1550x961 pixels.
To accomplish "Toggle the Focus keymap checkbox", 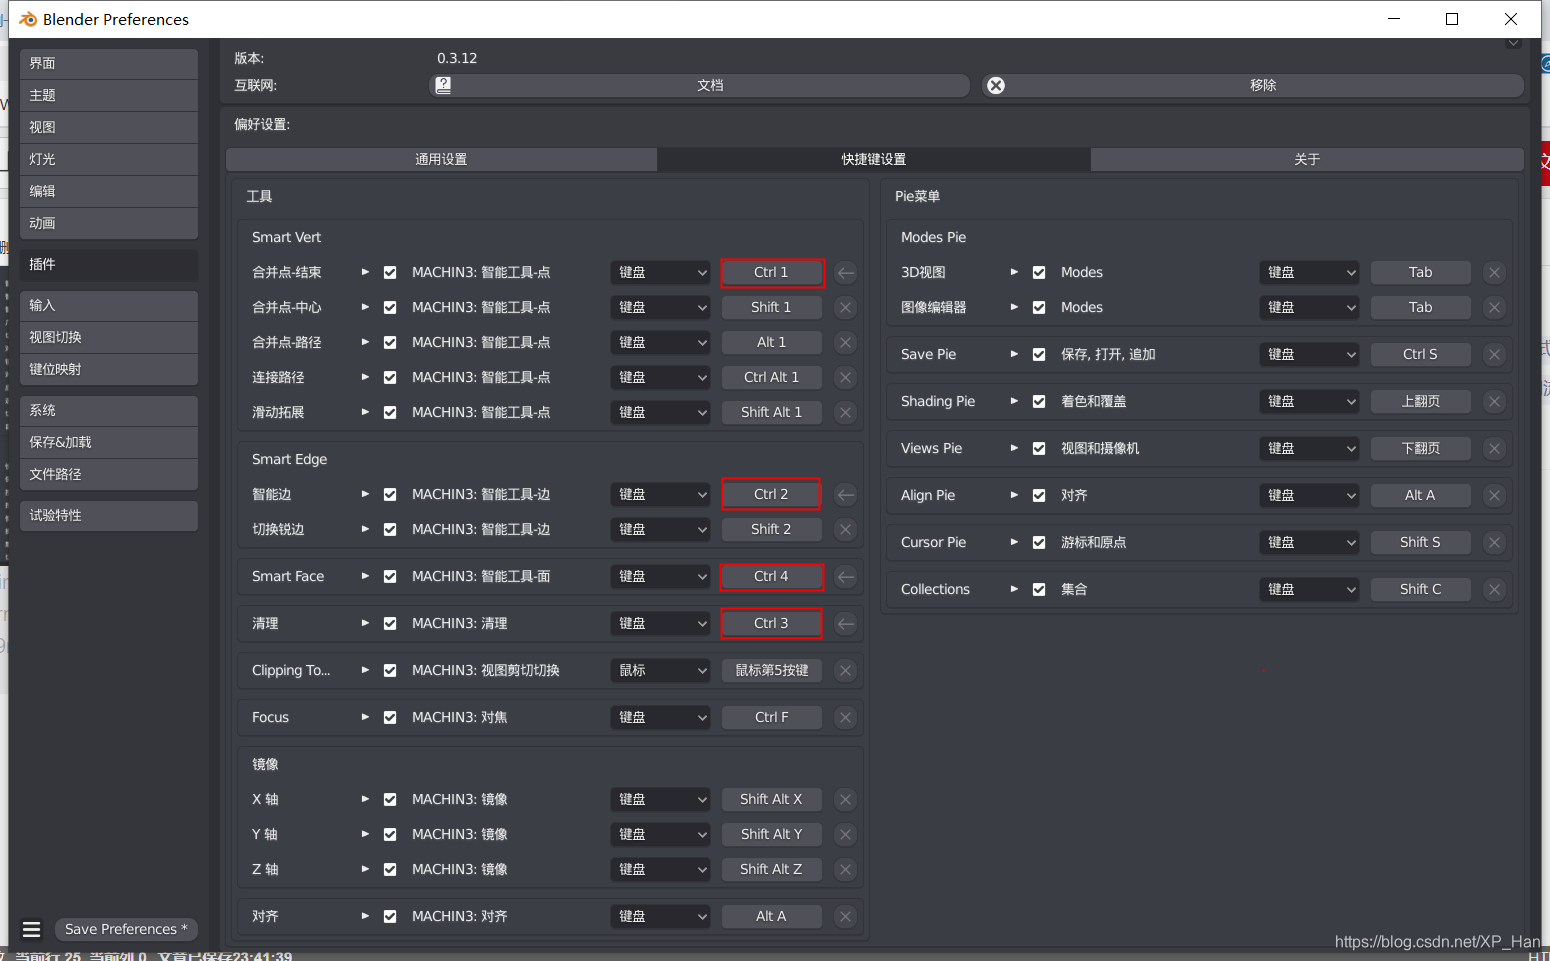I will click(x=390, y=717).
